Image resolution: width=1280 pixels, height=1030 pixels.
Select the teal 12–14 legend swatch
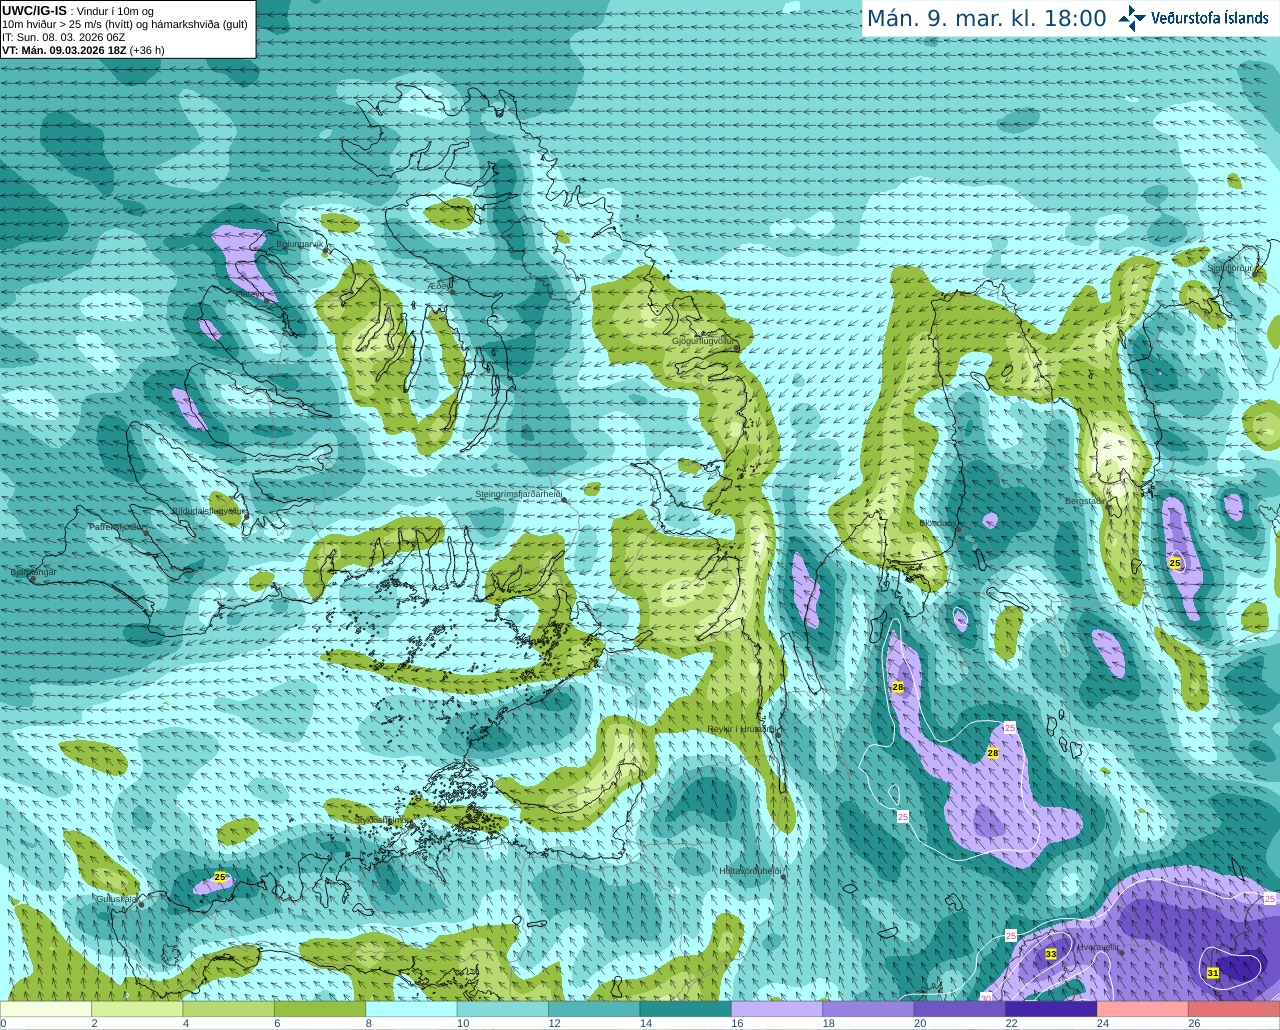(x=594, y=1009)
